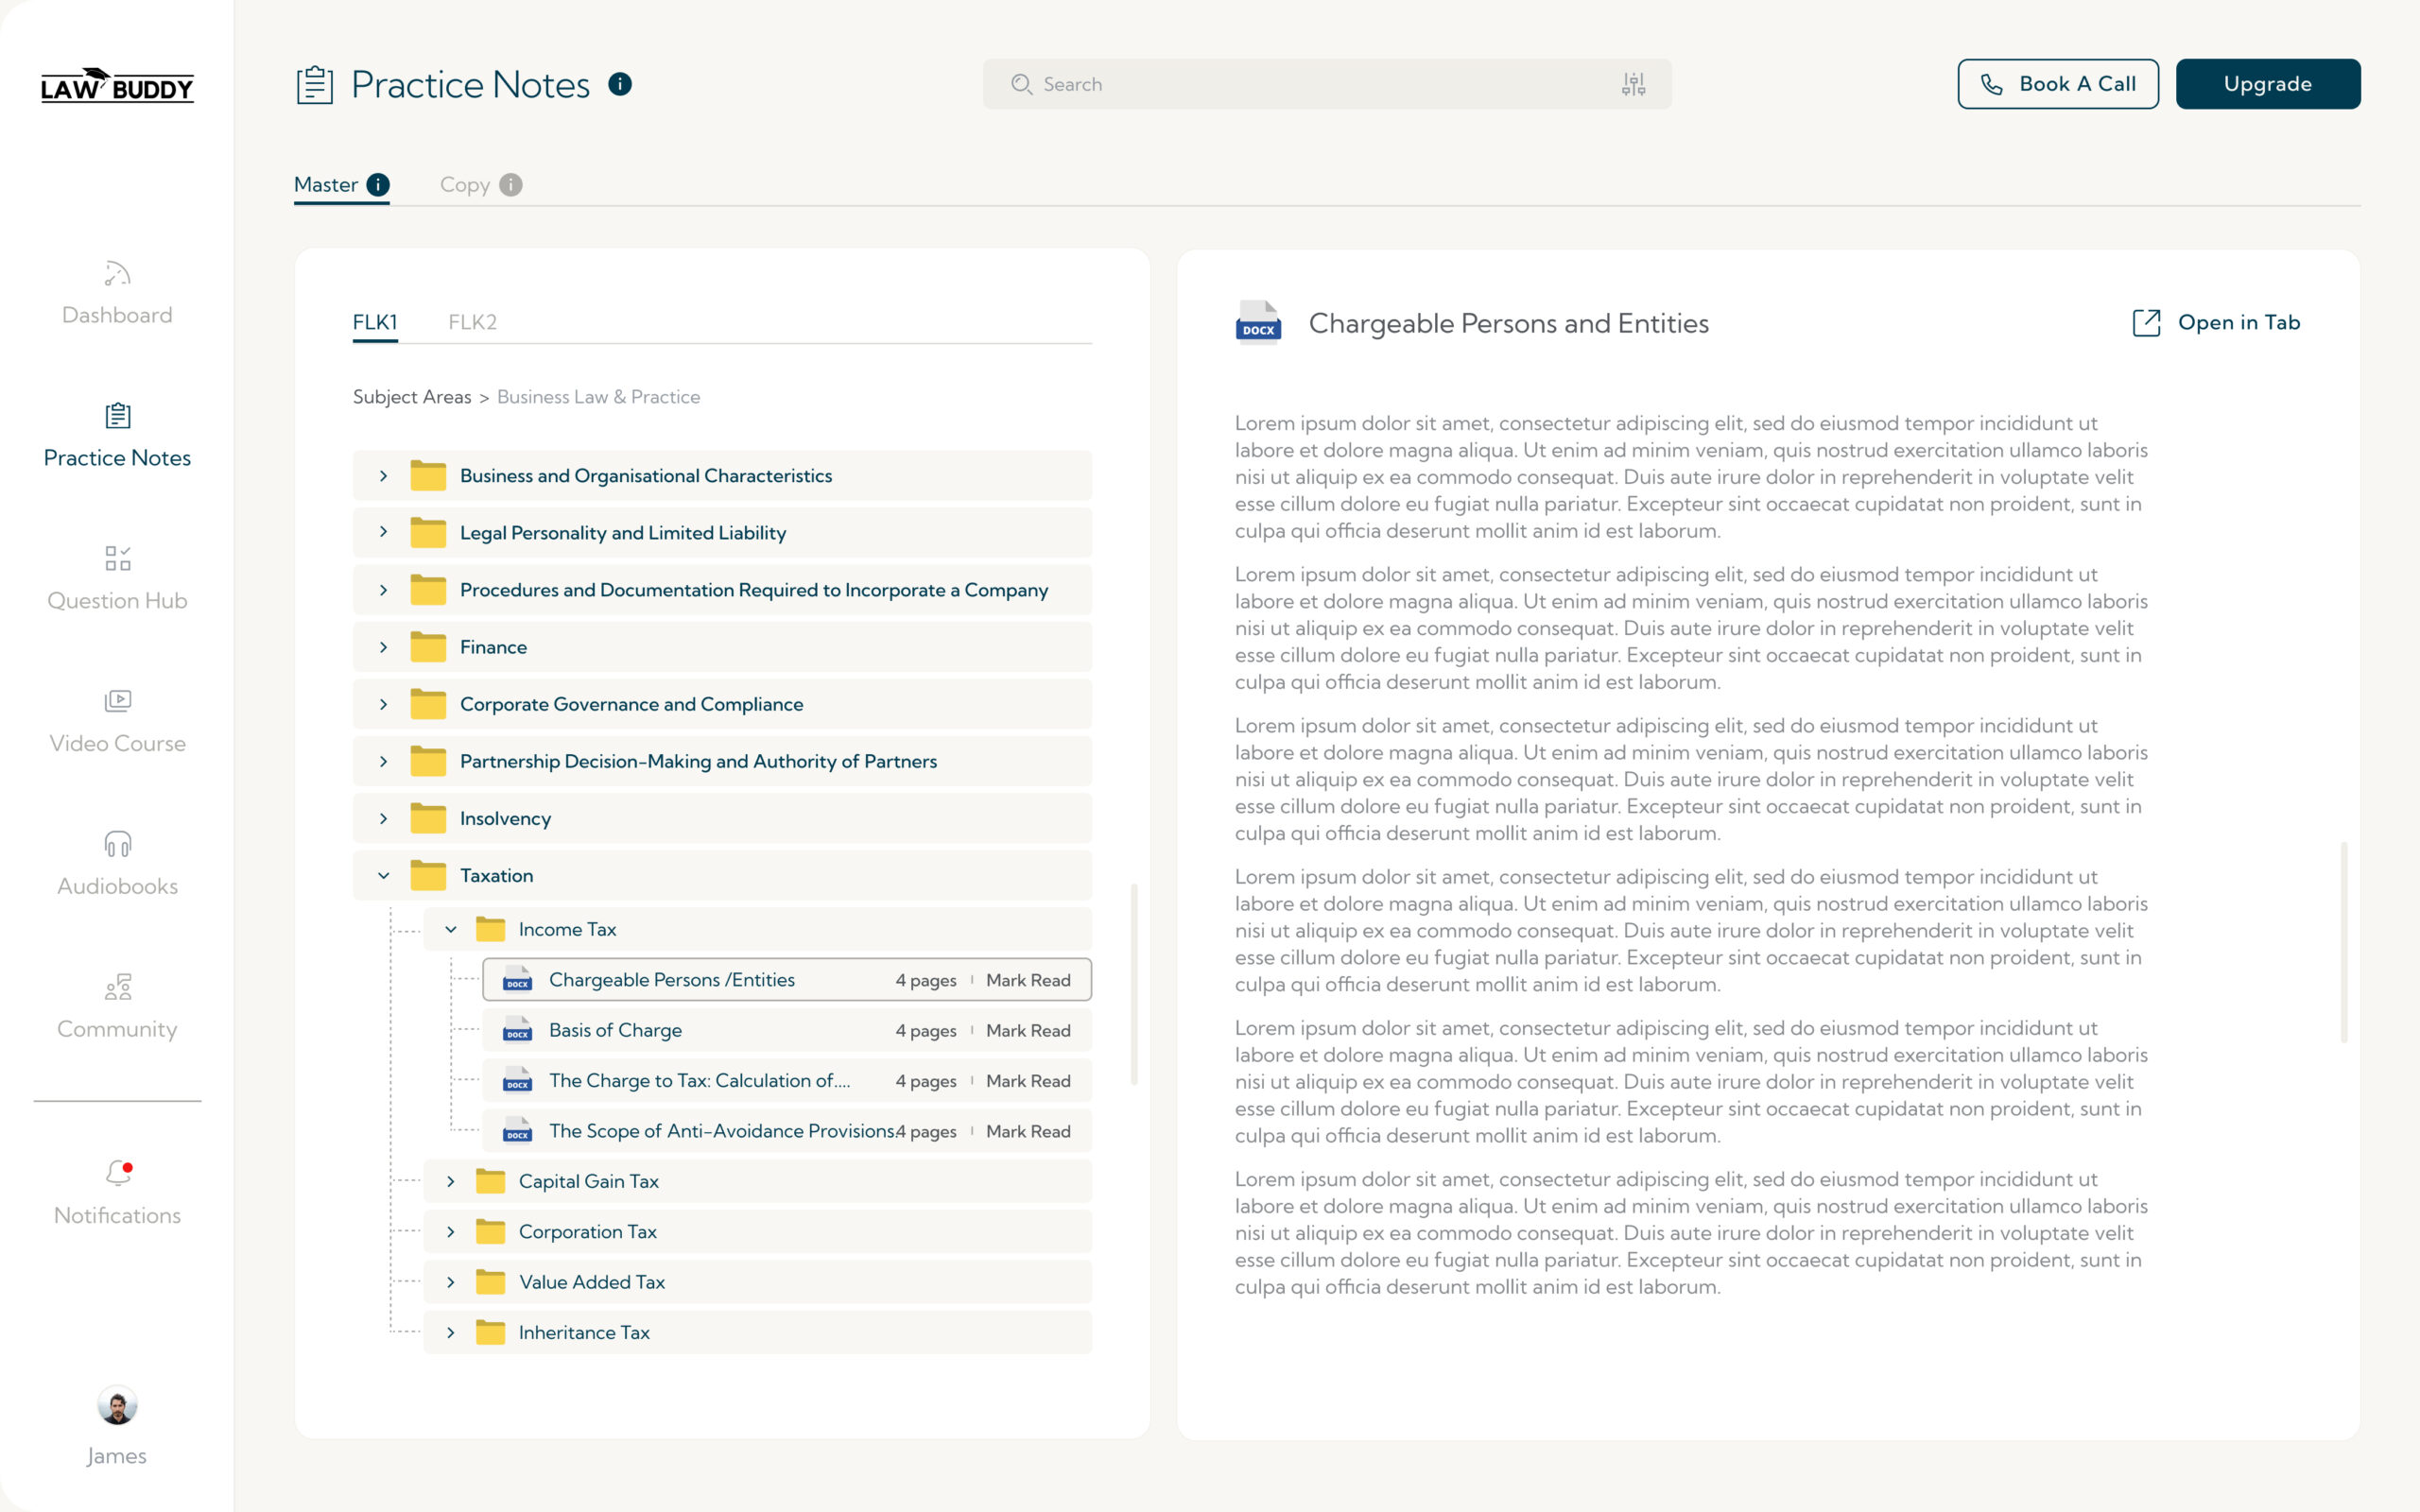Expand Corporation Tax chevron
The width and height of the screenshot is (2420, 1512).
[451, 1231]
